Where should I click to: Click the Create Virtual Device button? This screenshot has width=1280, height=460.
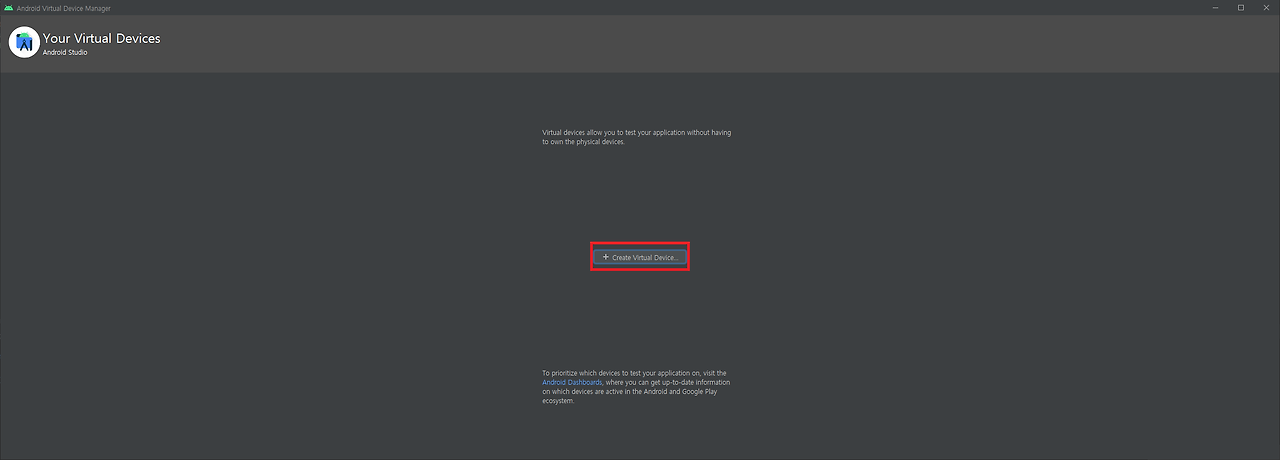(x=640, y=257)
